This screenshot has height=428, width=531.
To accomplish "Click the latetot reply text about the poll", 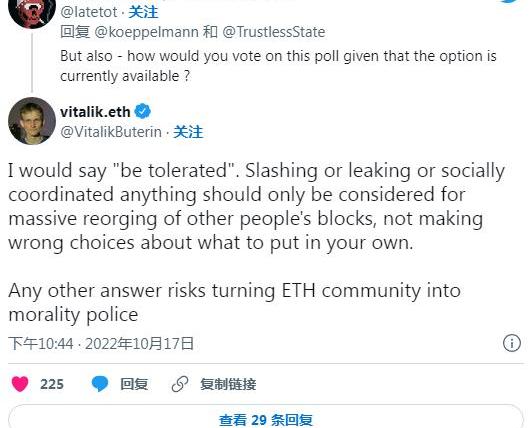I will [278, 66].
